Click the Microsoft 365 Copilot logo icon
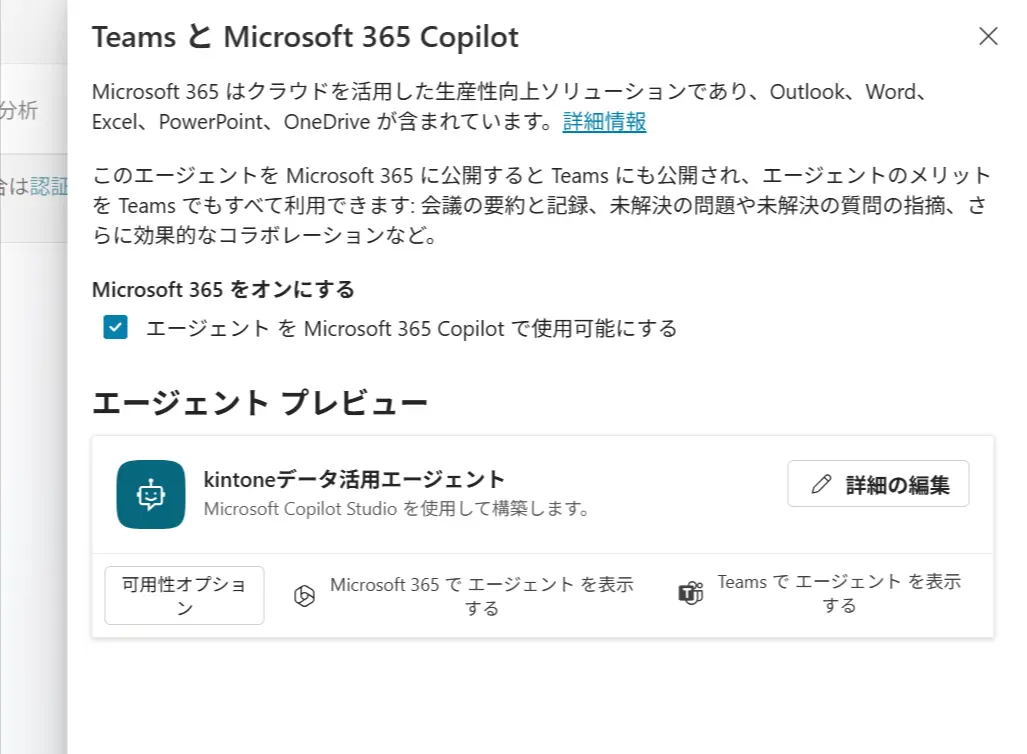 tap(304, 596)
